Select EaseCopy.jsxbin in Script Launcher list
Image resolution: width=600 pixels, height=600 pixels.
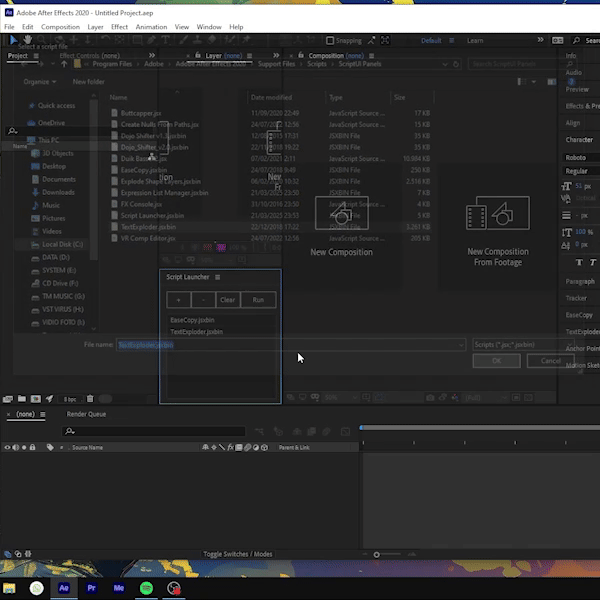(x=221, y=320)
